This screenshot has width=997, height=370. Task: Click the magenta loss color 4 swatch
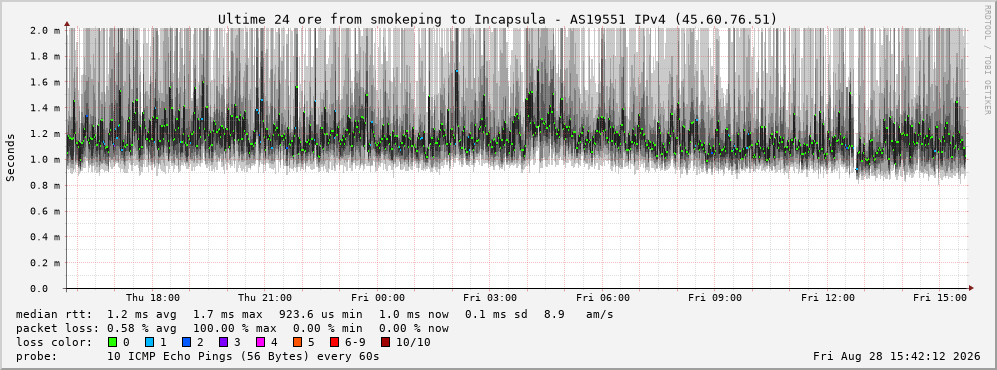261,342
